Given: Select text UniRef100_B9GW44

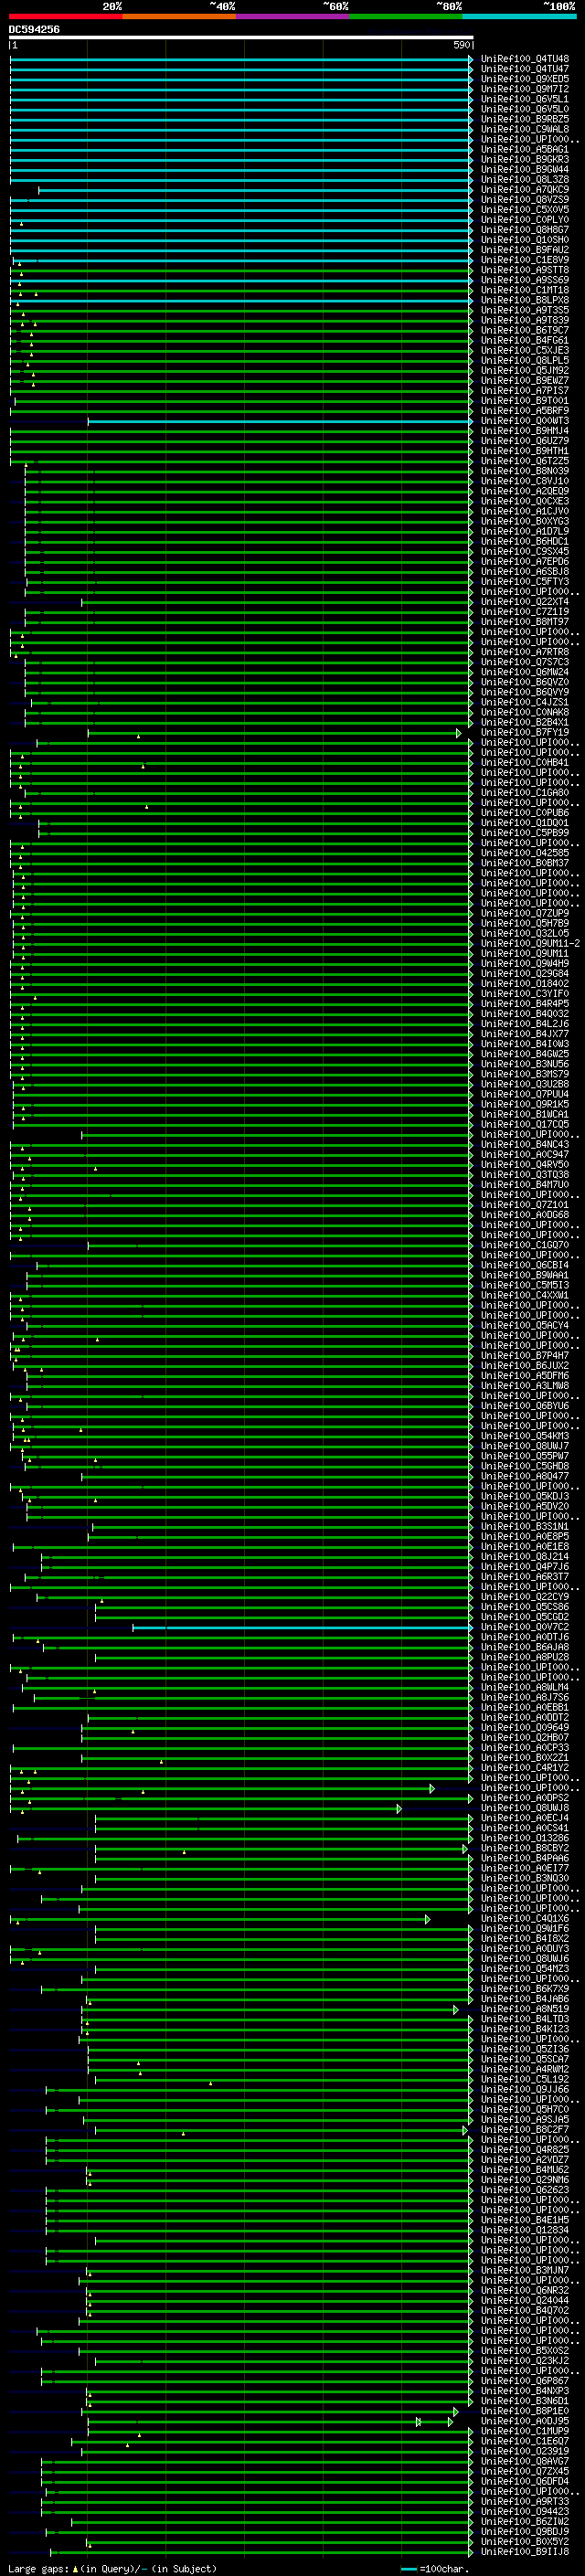Looking at the screenshot, I should [x=525, y=169].
